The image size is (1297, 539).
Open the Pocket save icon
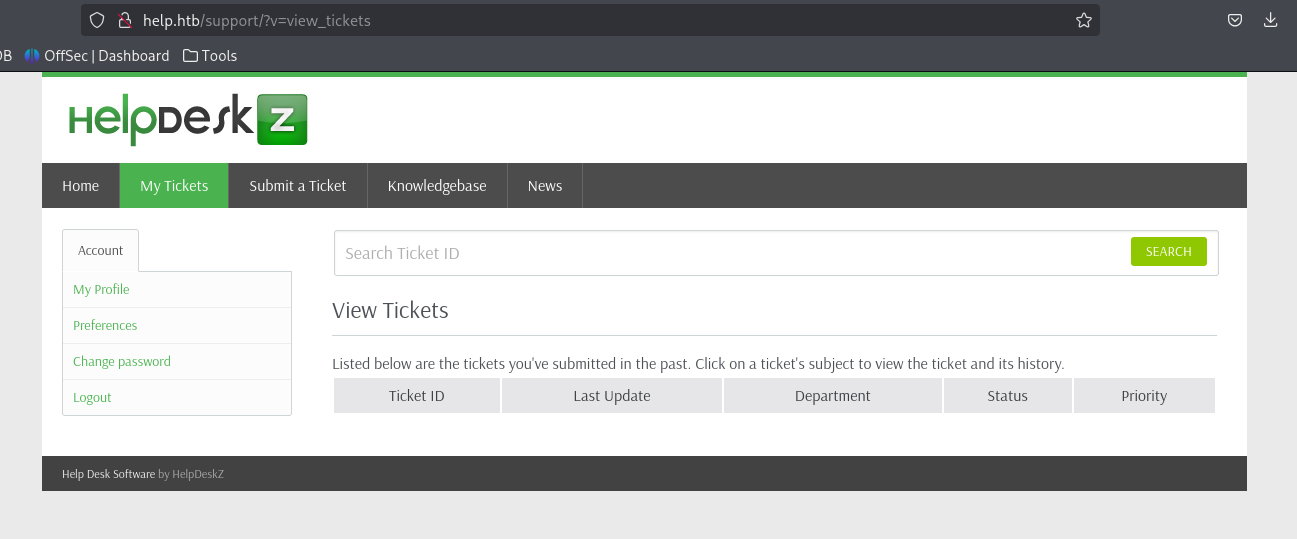1235,20
